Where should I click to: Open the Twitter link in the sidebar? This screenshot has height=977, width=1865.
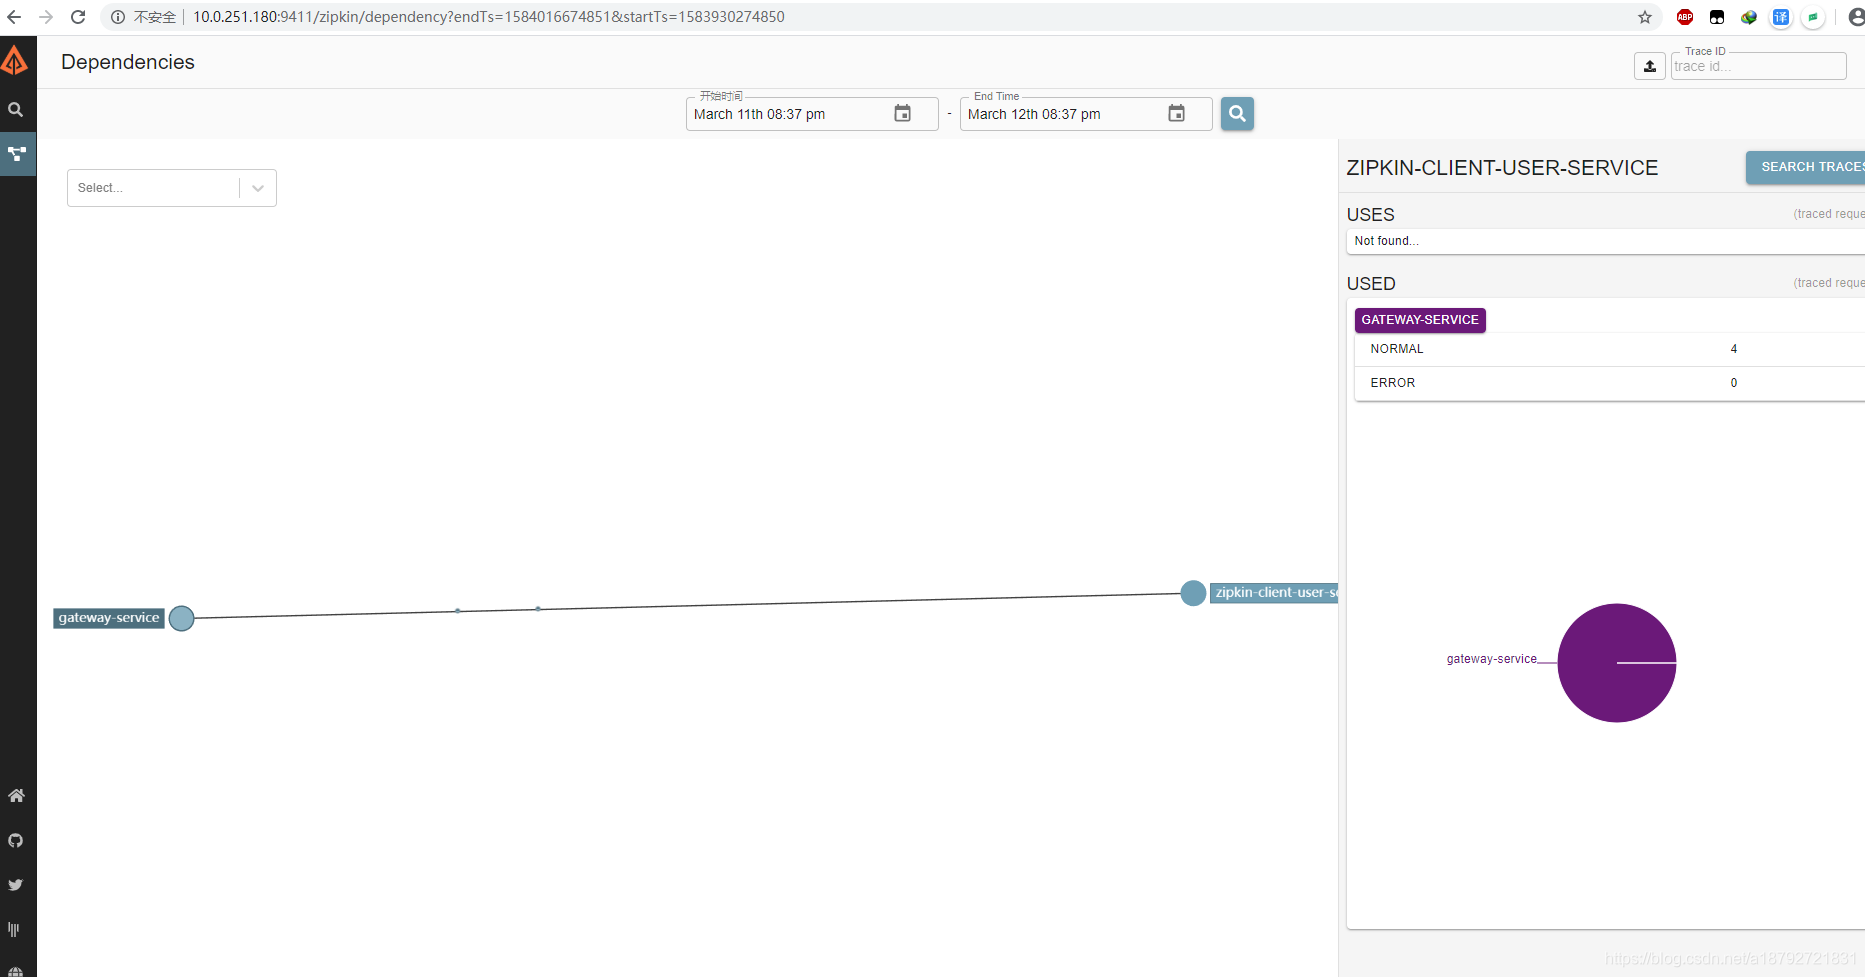[x=16, y=885]
